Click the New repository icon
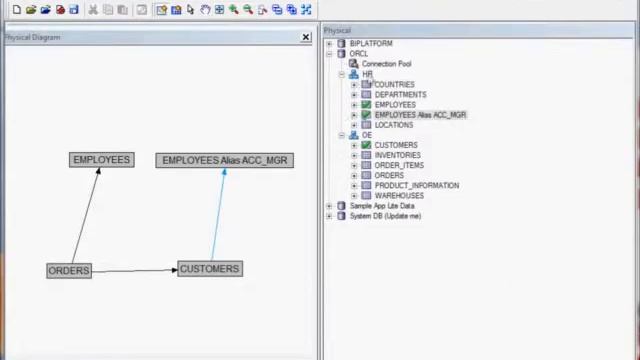640x360 pixels. click(17, 9)
